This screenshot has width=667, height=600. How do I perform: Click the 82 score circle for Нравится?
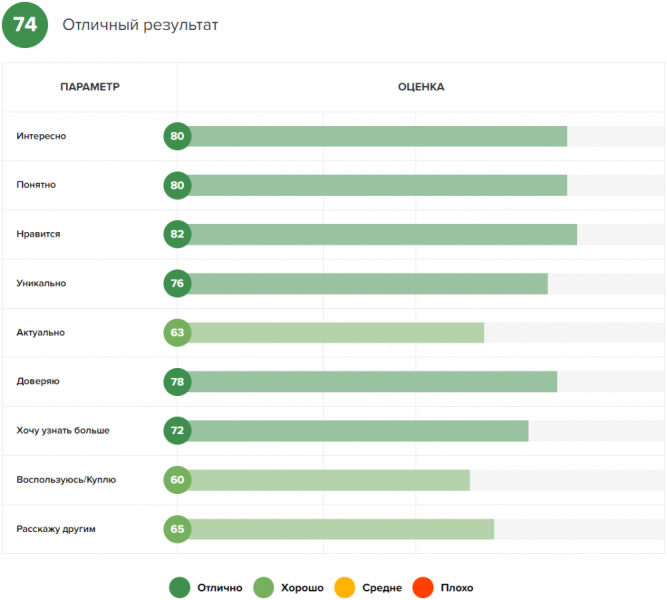point(178,234)
